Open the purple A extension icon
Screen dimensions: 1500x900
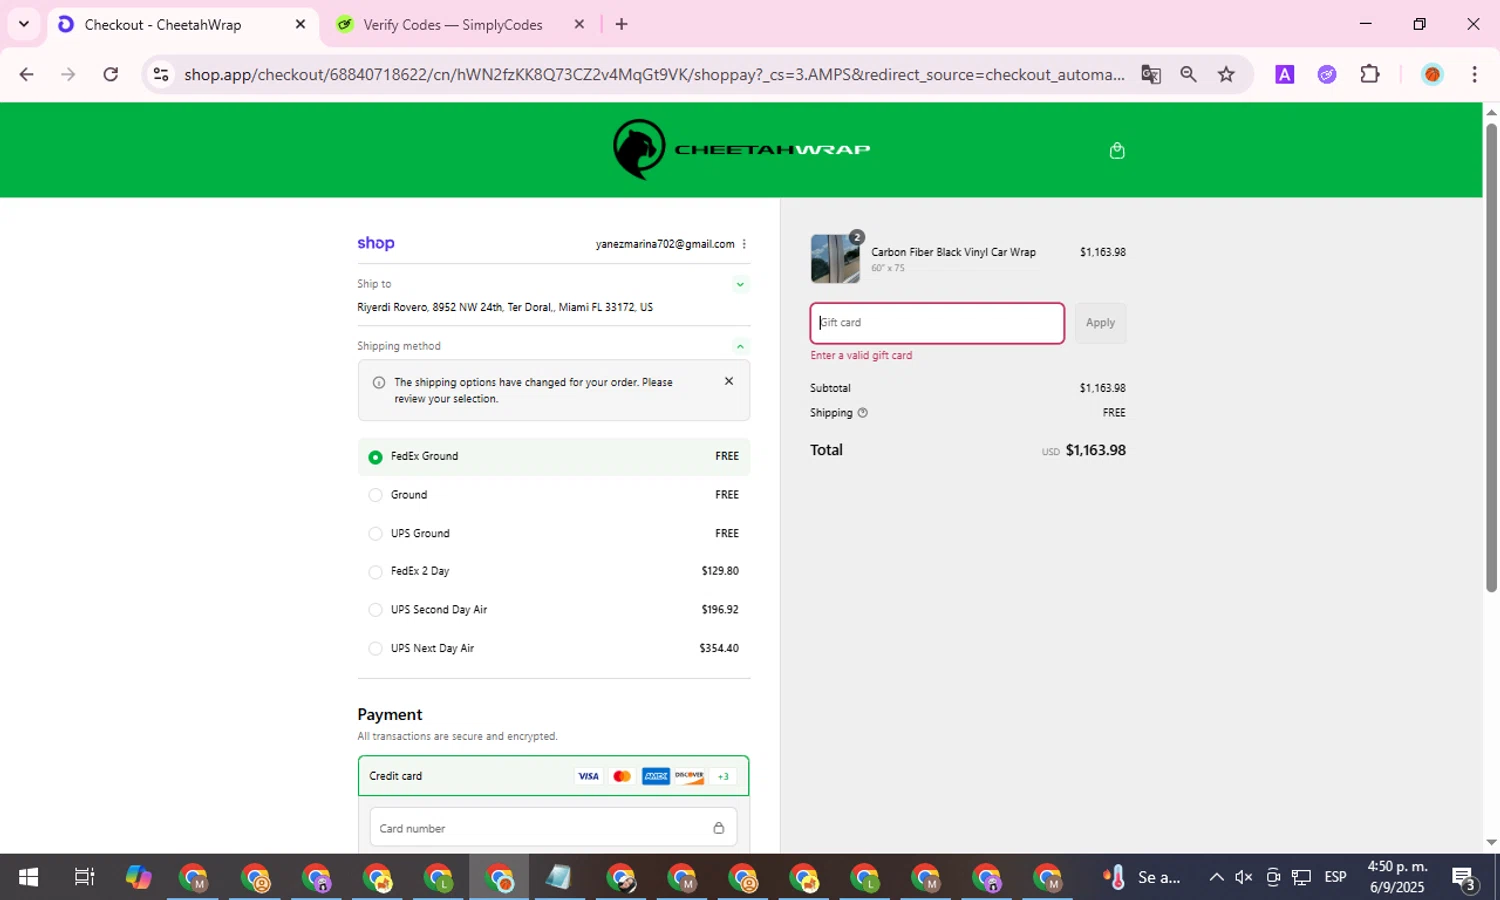coord(1285,74)
